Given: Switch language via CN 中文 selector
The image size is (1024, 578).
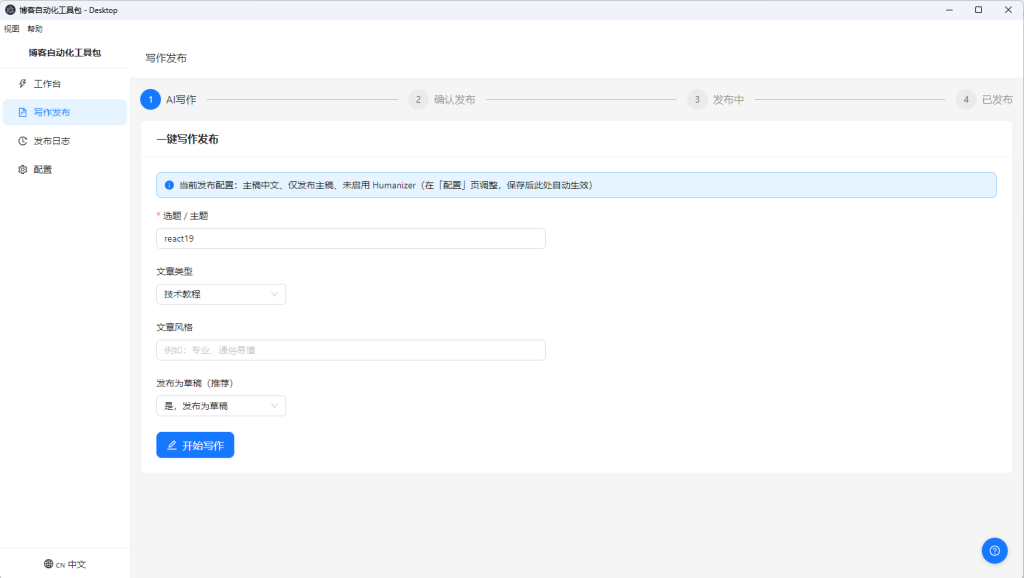Looking at the screenshot, I should [x=65, y=564].
